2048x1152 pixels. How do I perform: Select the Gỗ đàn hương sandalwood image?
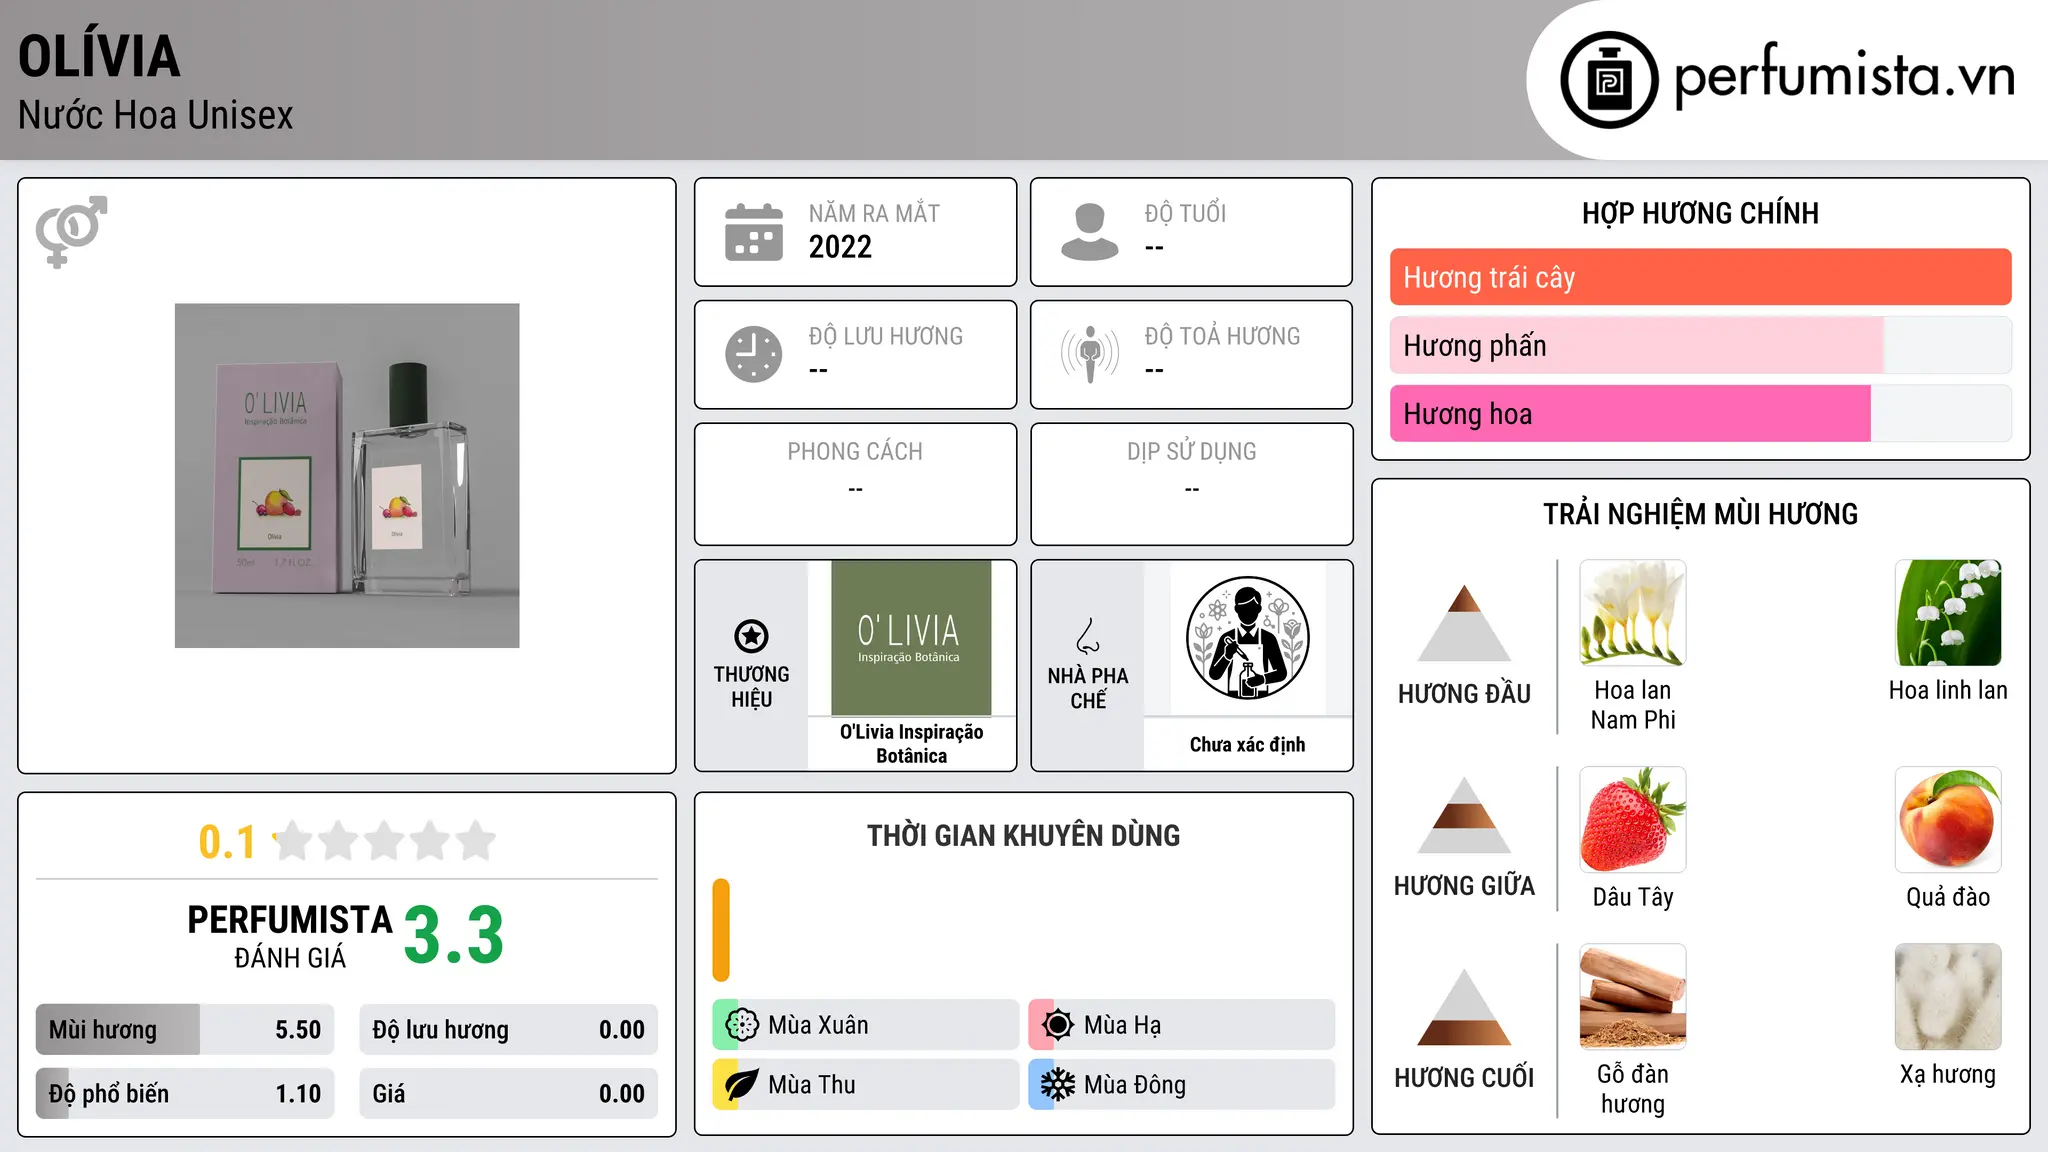[x=1633, y=997]
